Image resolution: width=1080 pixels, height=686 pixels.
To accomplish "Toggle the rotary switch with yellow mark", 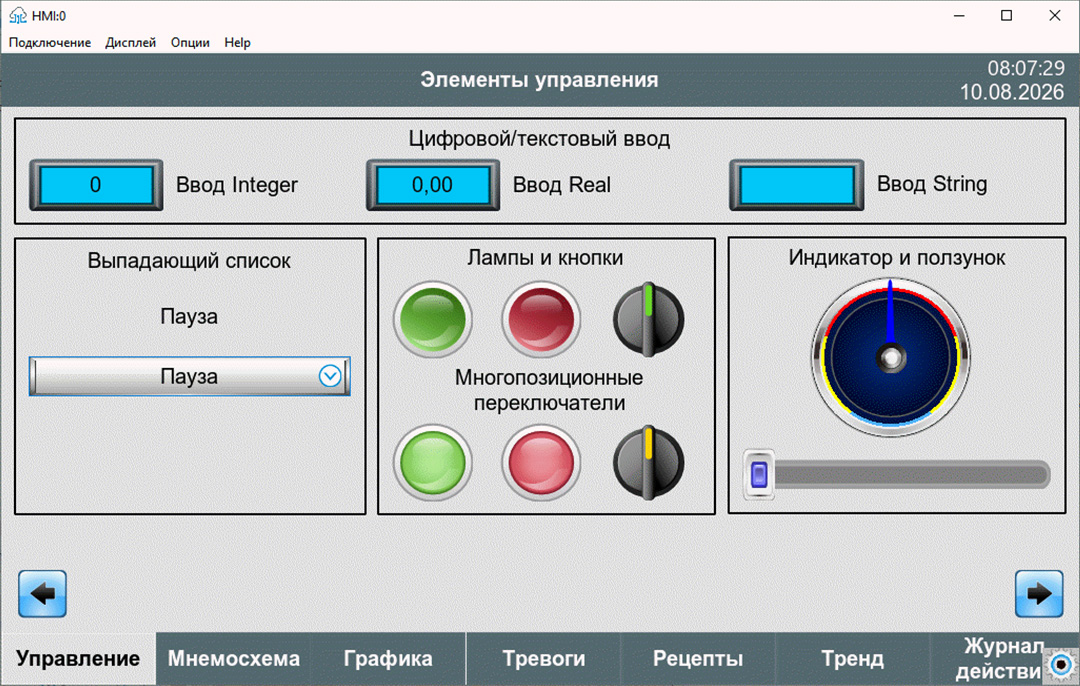I will pyautogui.click(x=648, y=462).
